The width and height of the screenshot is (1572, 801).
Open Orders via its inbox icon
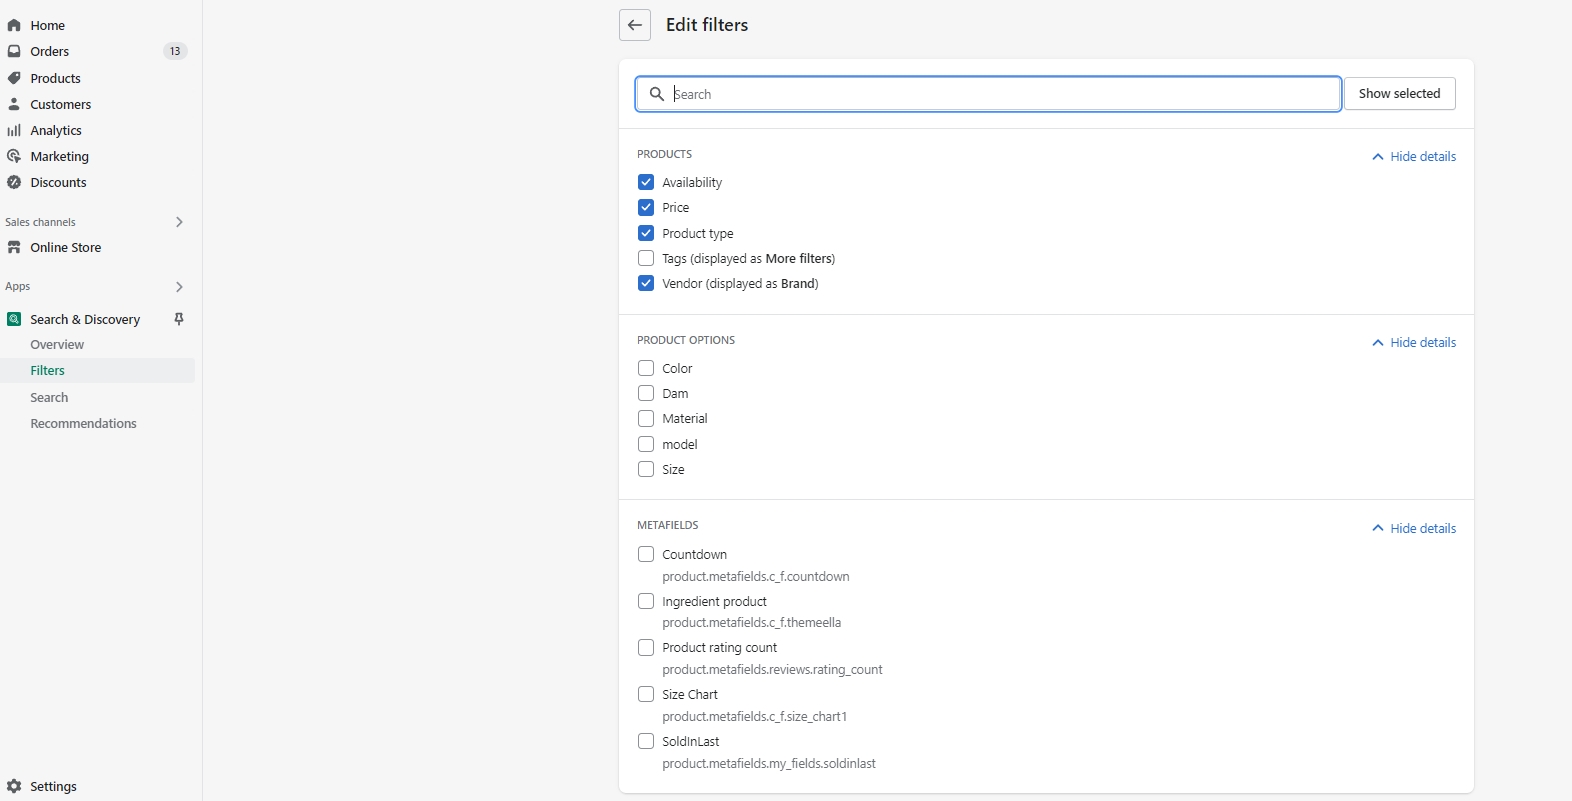(x=14, y=51)
